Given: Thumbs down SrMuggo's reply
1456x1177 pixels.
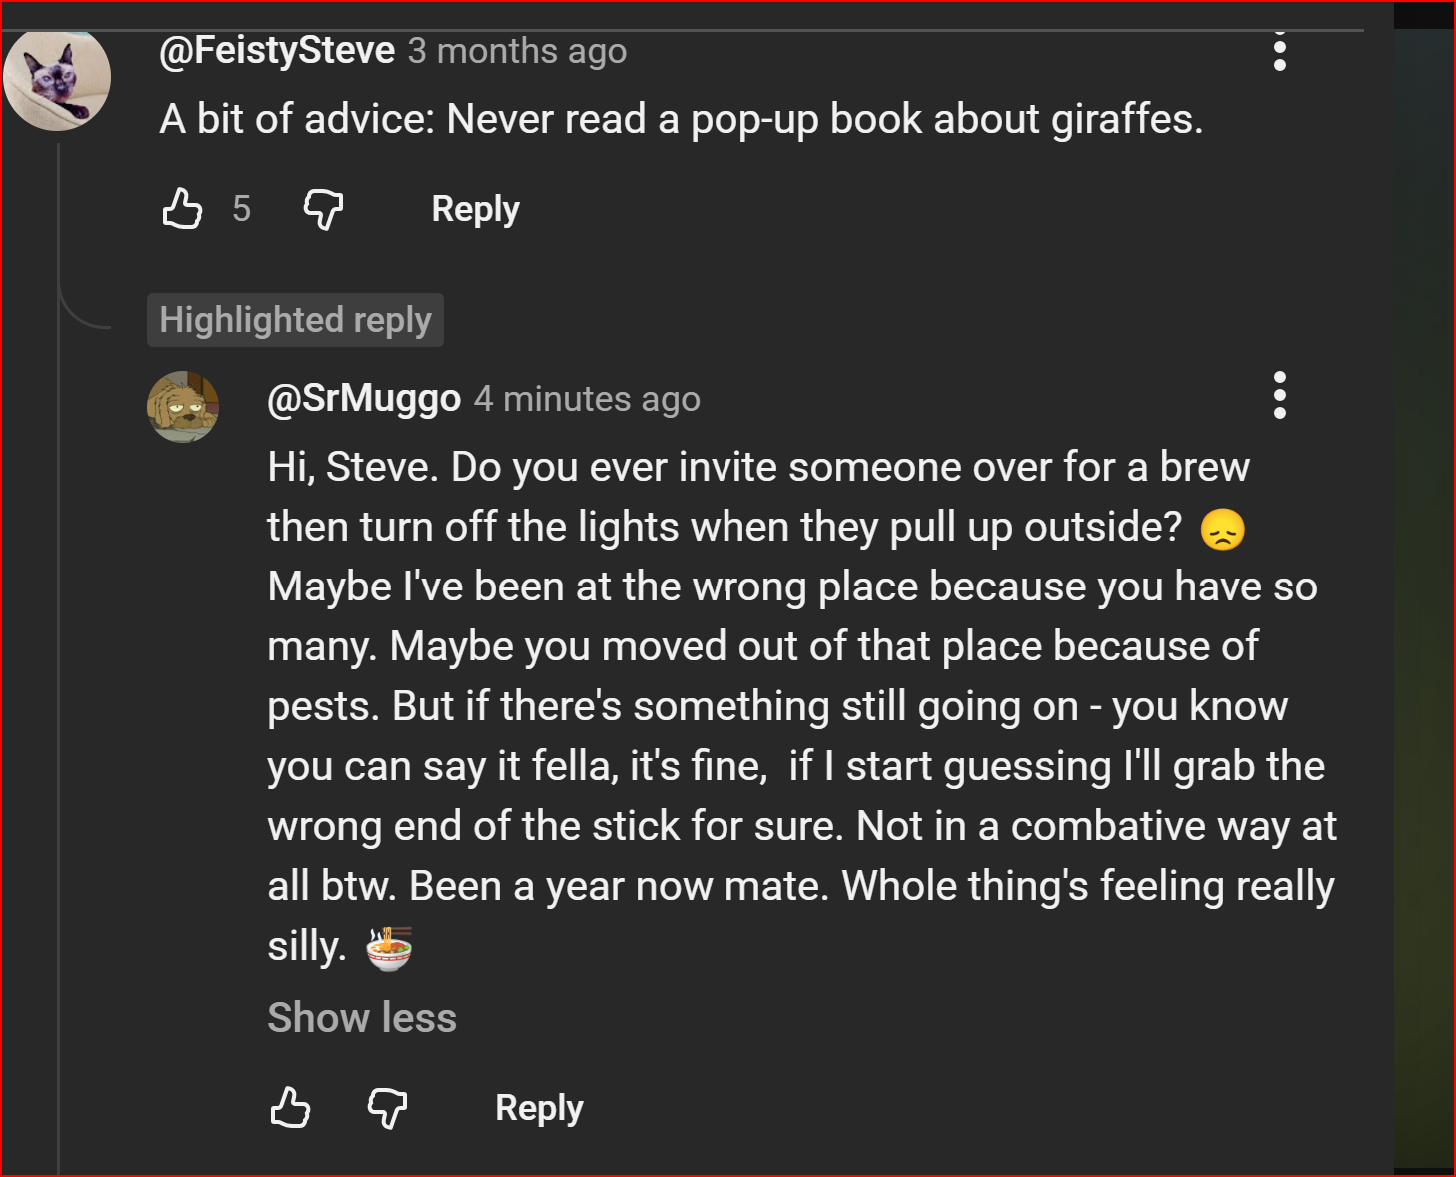Looking at the screenshot, I should (x=387, y=1108).
